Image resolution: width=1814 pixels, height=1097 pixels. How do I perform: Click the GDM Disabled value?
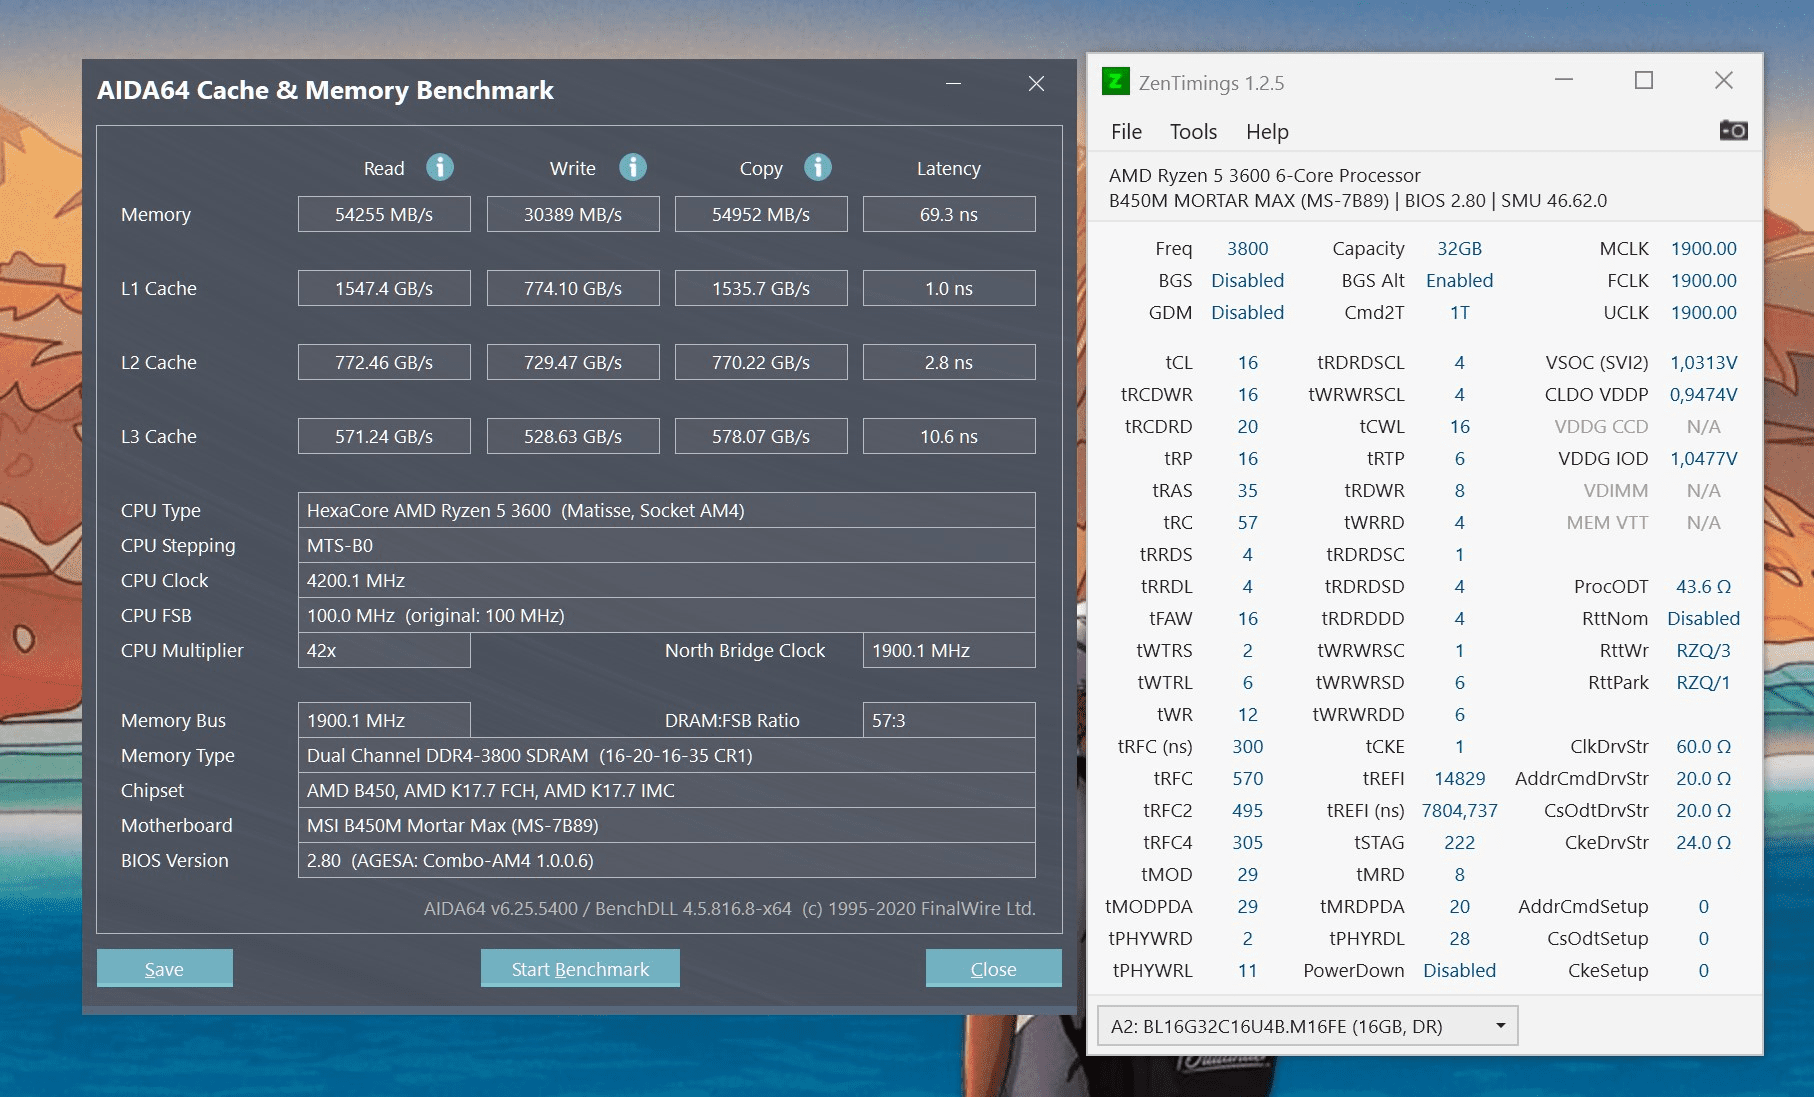point(1247,312)
